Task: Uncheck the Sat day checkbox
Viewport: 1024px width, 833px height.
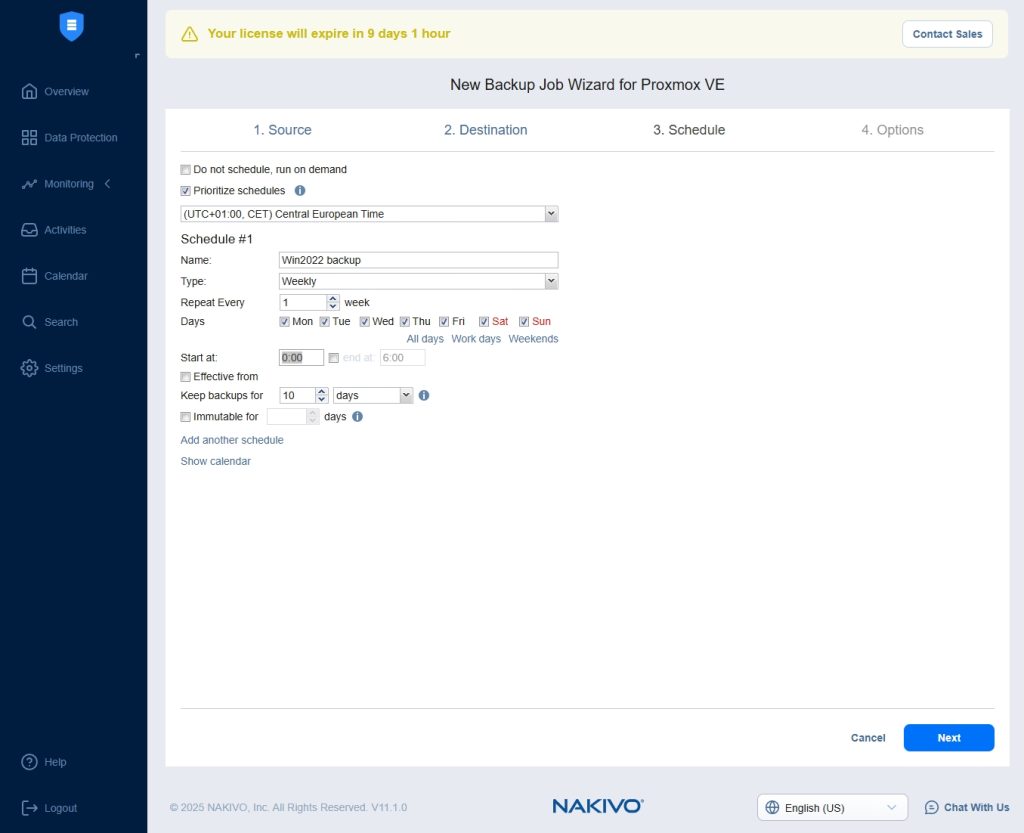Action: [x=484, y=322]
